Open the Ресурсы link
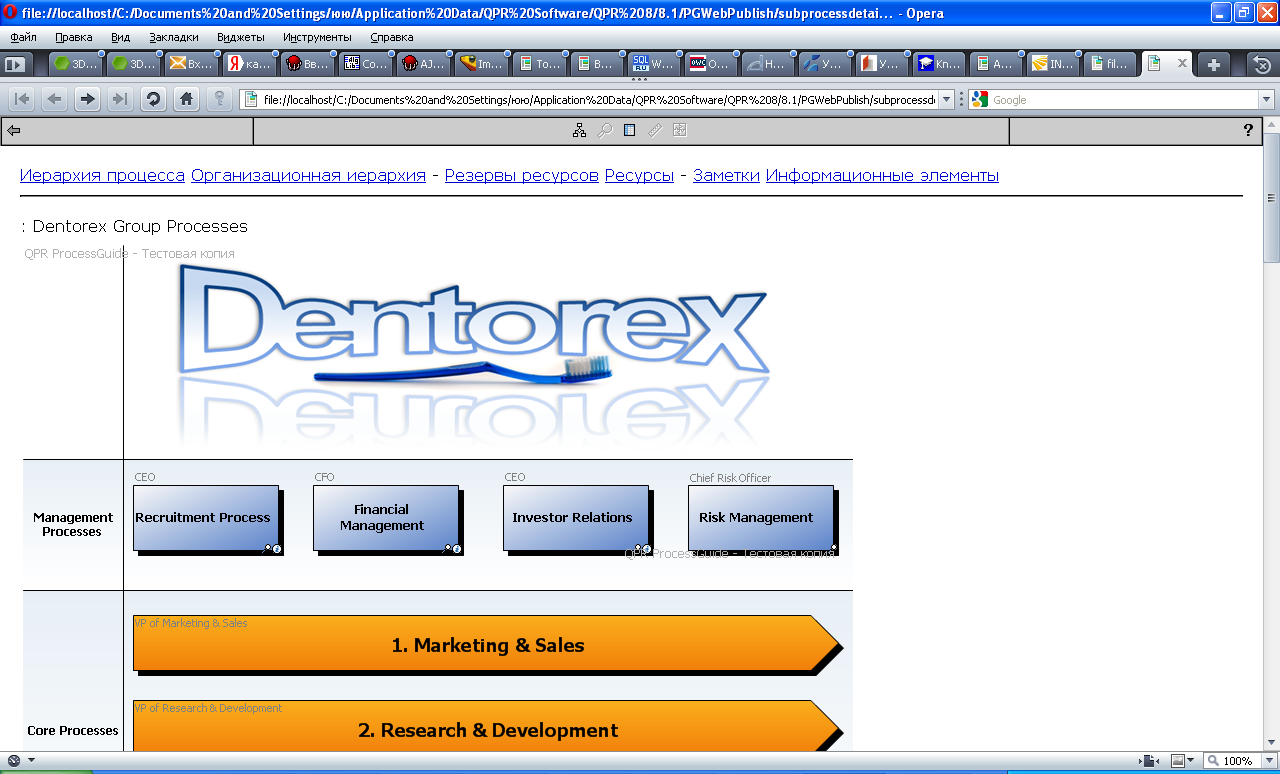Viewport: 1280px width, 774px height. click(639, 175)
